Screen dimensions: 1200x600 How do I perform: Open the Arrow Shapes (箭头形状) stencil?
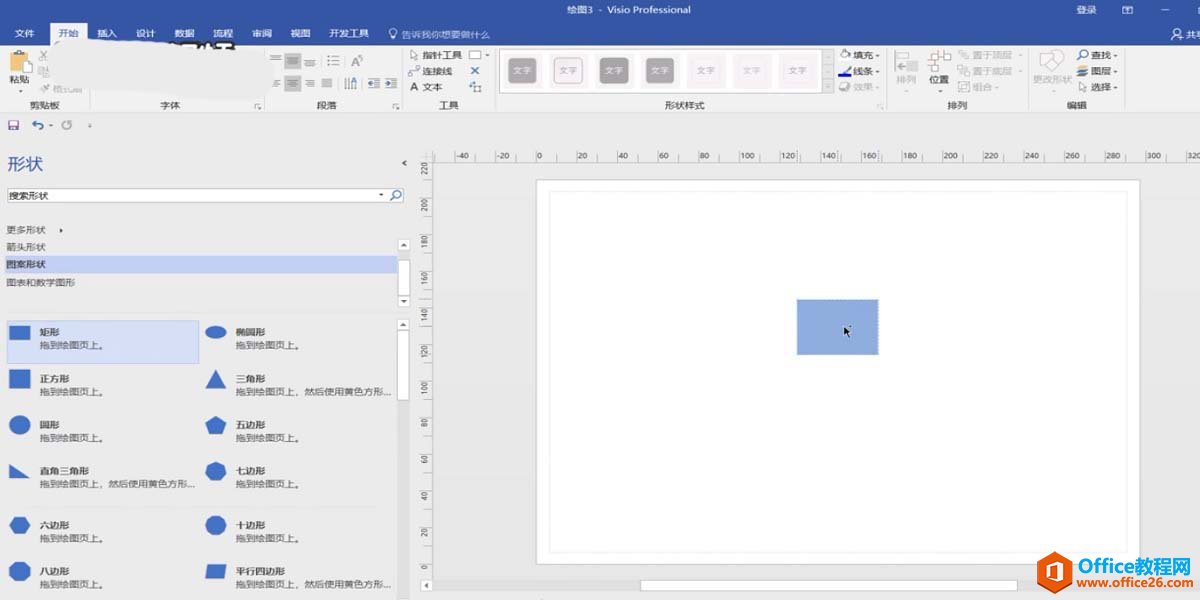click(26, 247)
